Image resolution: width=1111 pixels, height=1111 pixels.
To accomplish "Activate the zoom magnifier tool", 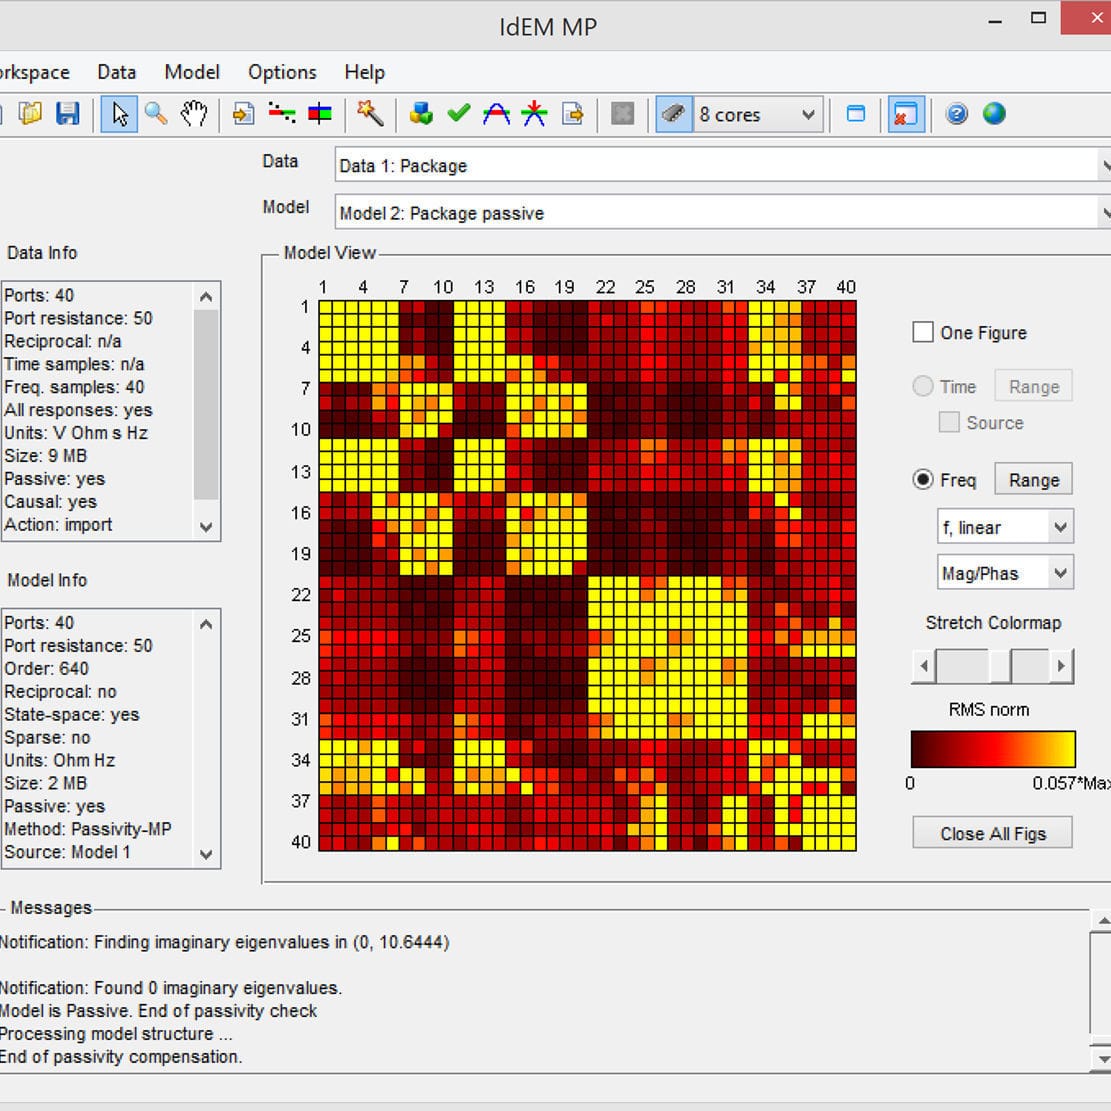I will 156,113.
